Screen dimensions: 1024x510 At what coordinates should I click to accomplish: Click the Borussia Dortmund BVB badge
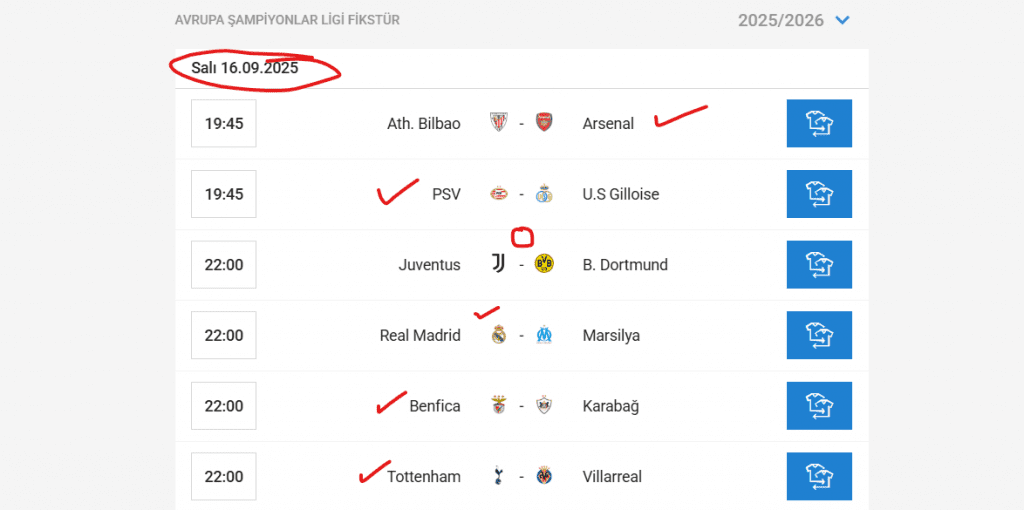tap(544, 264)
